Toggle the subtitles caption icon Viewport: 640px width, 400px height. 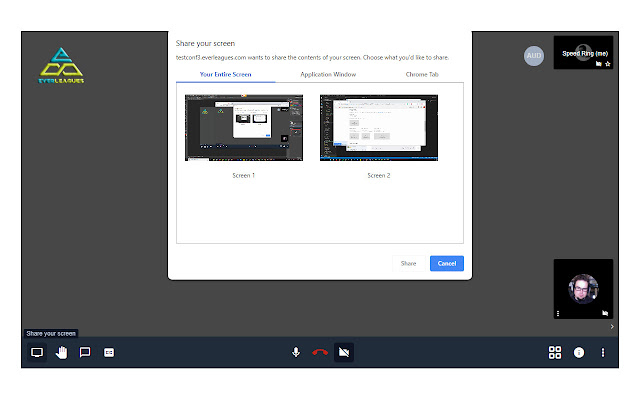click(109, 352)
